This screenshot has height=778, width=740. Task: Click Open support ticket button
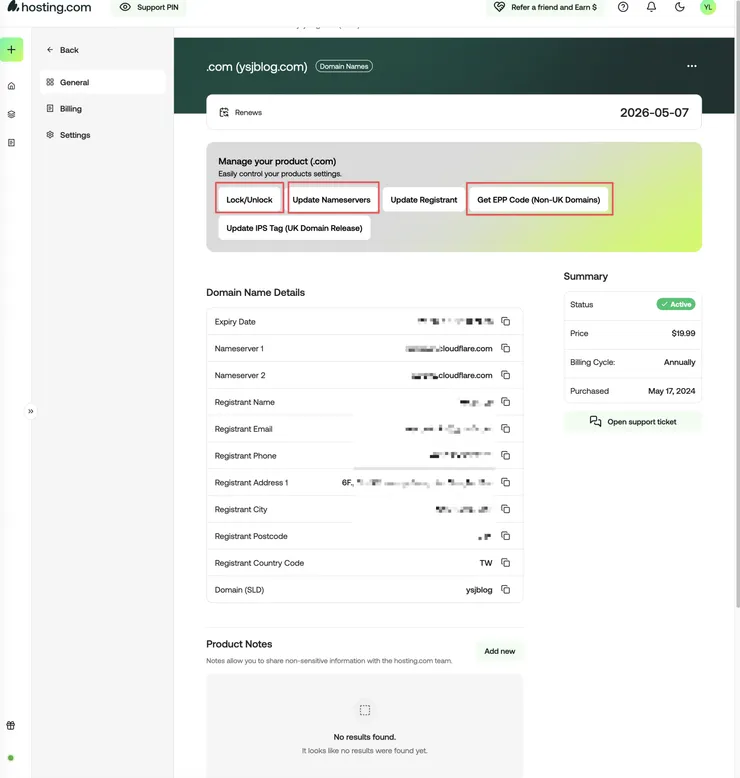click(633, 422)
